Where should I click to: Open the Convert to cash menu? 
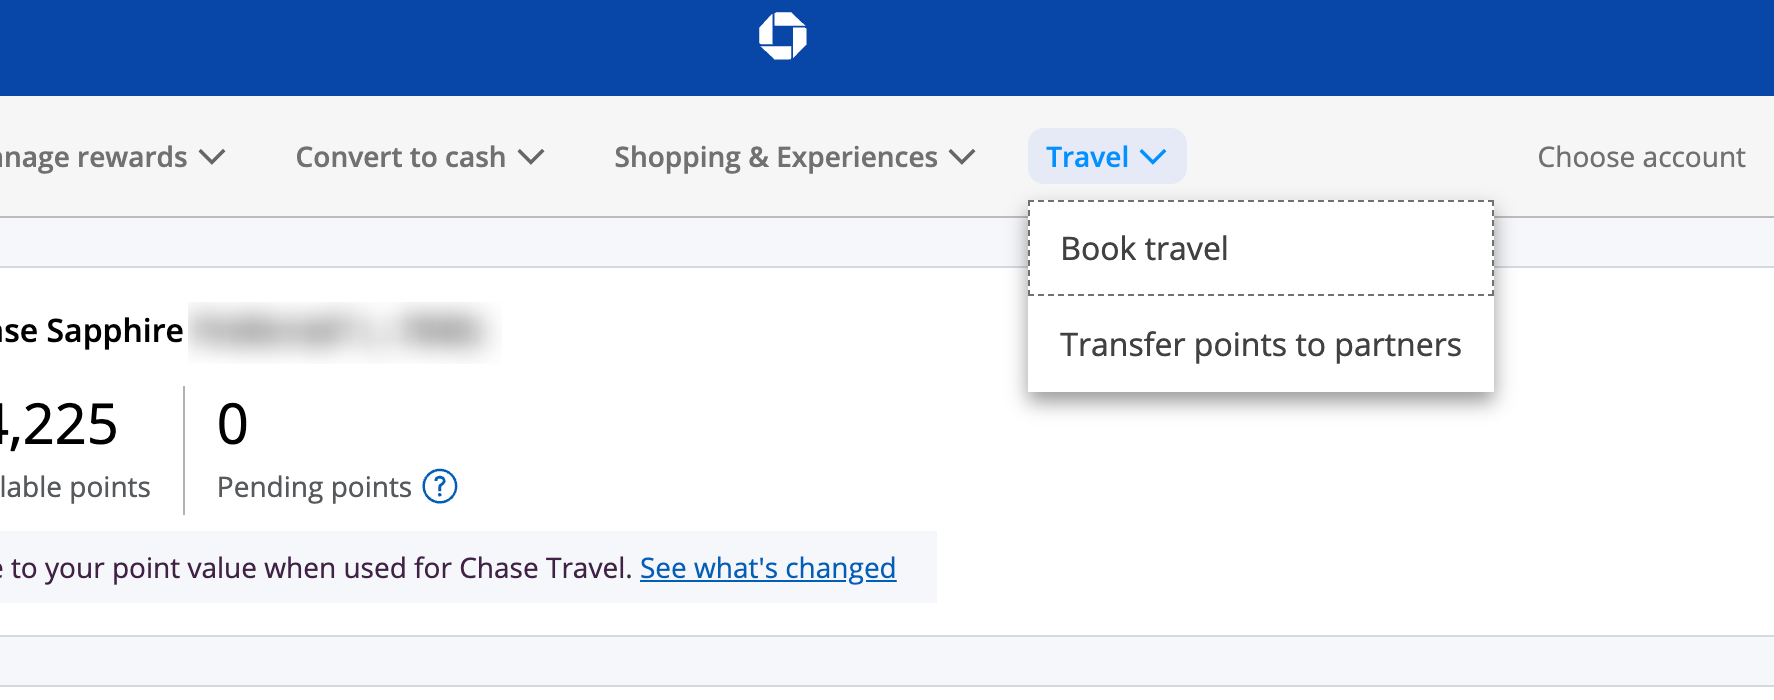(399, 157)
